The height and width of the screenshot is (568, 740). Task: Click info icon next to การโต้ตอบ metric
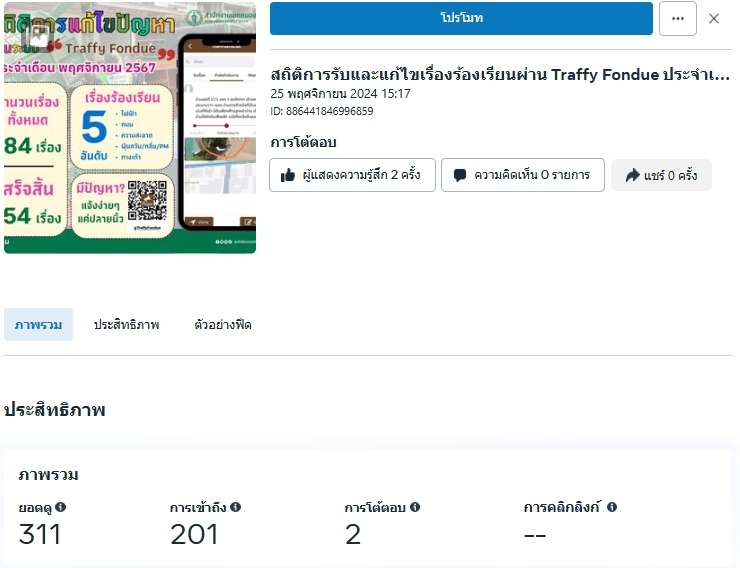pos(415,507)
